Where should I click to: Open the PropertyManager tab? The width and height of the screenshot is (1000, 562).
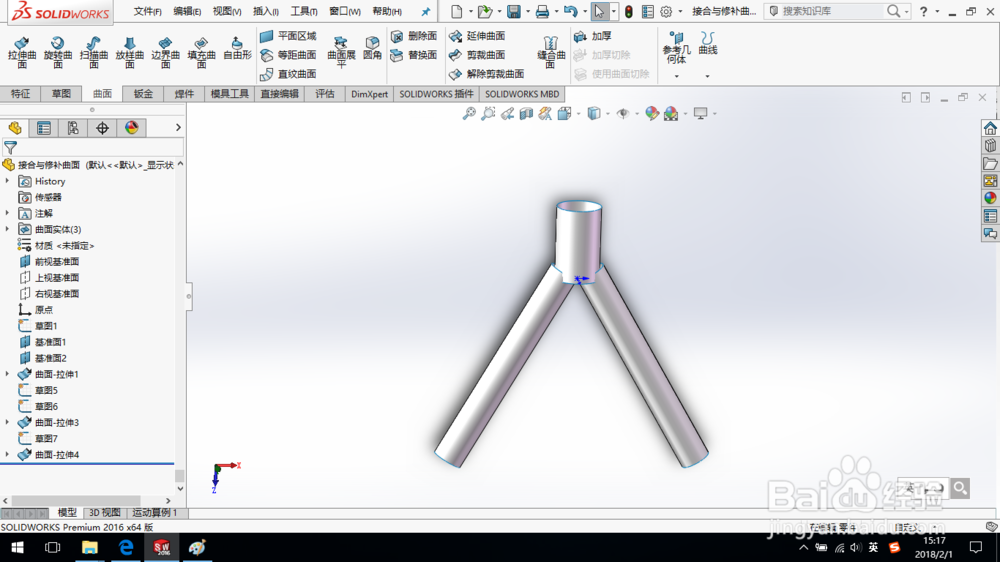point(44,128)
